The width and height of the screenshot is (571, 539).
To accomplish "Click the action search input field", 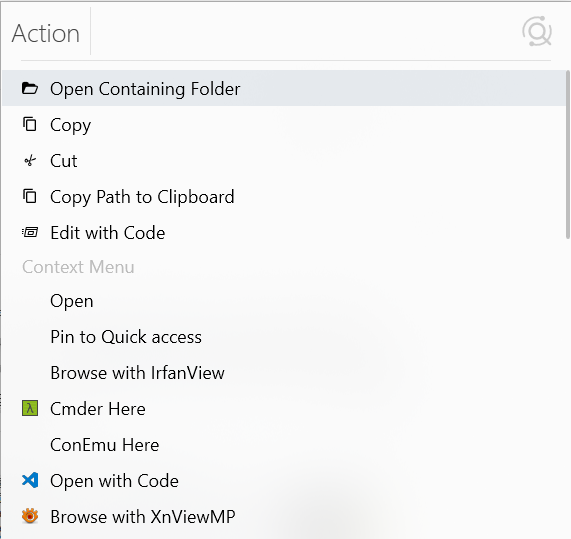I will 304,32.
